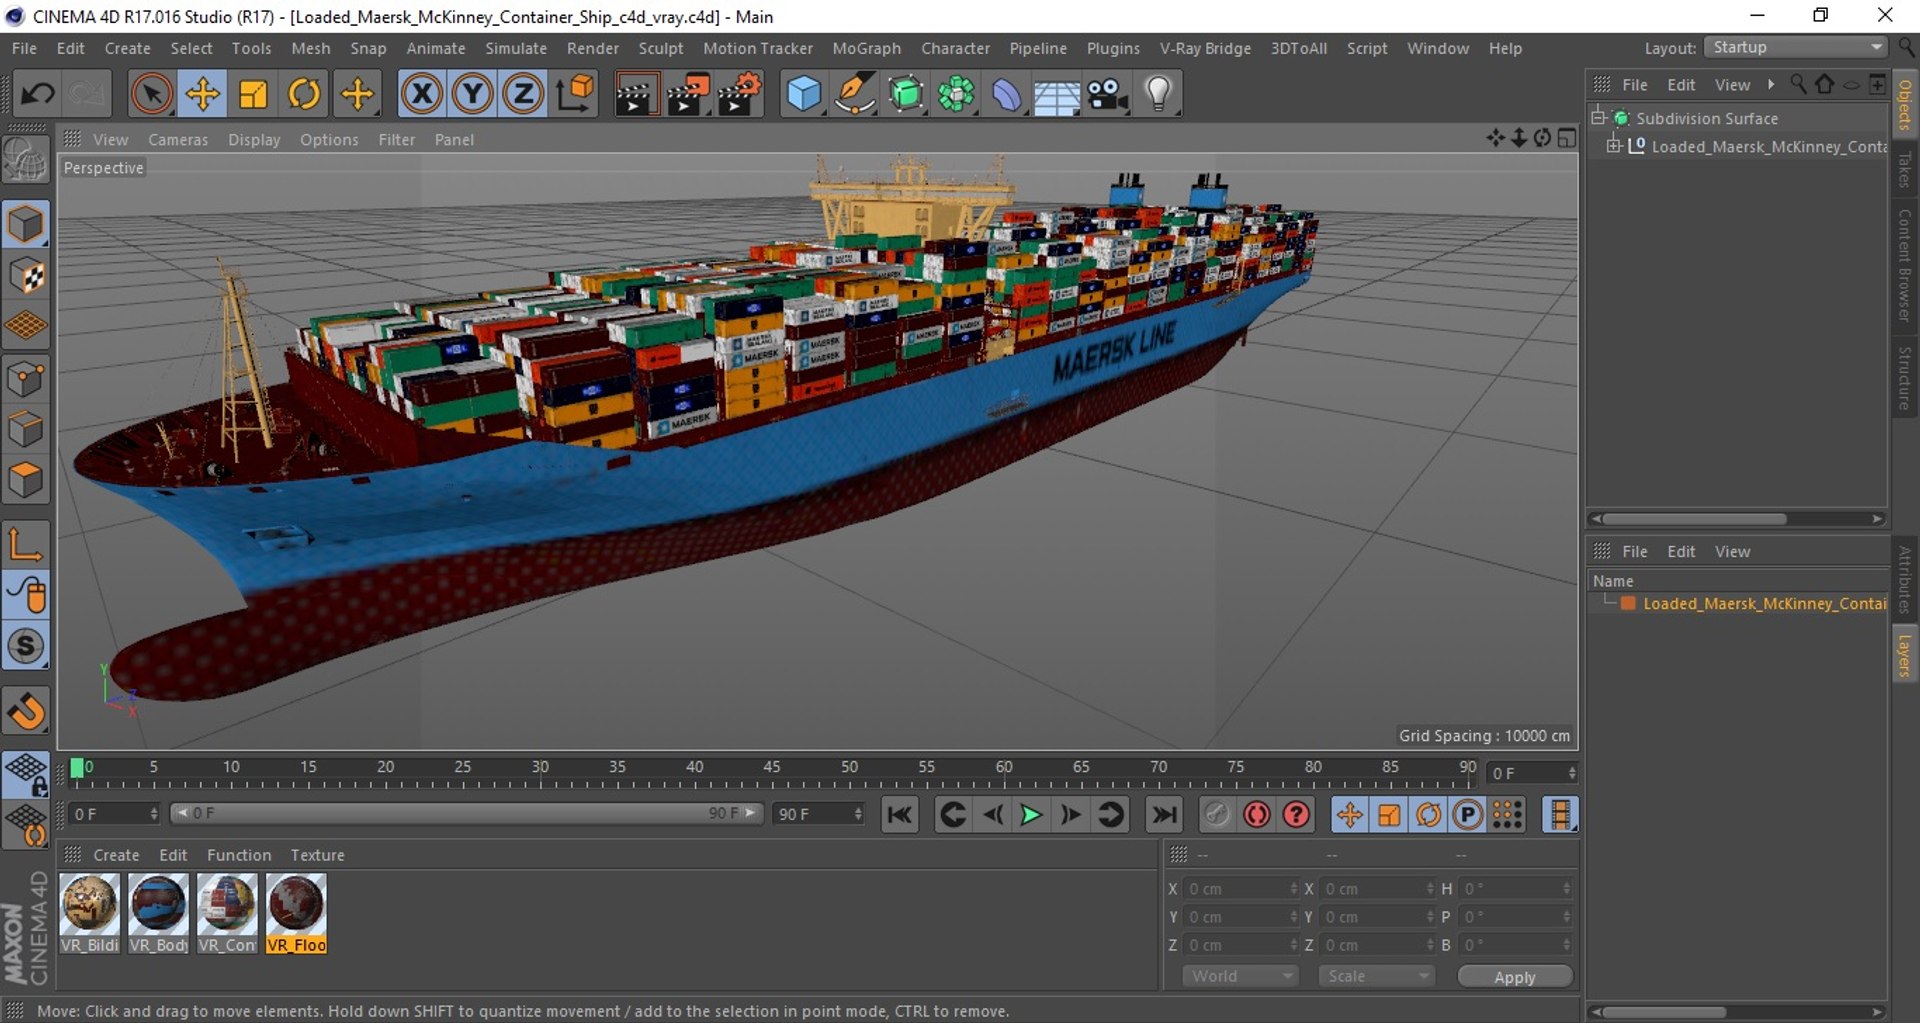The image size is (1920, 1023).
Task: Activate the Rotate tool
Action: tap(305, 94)
